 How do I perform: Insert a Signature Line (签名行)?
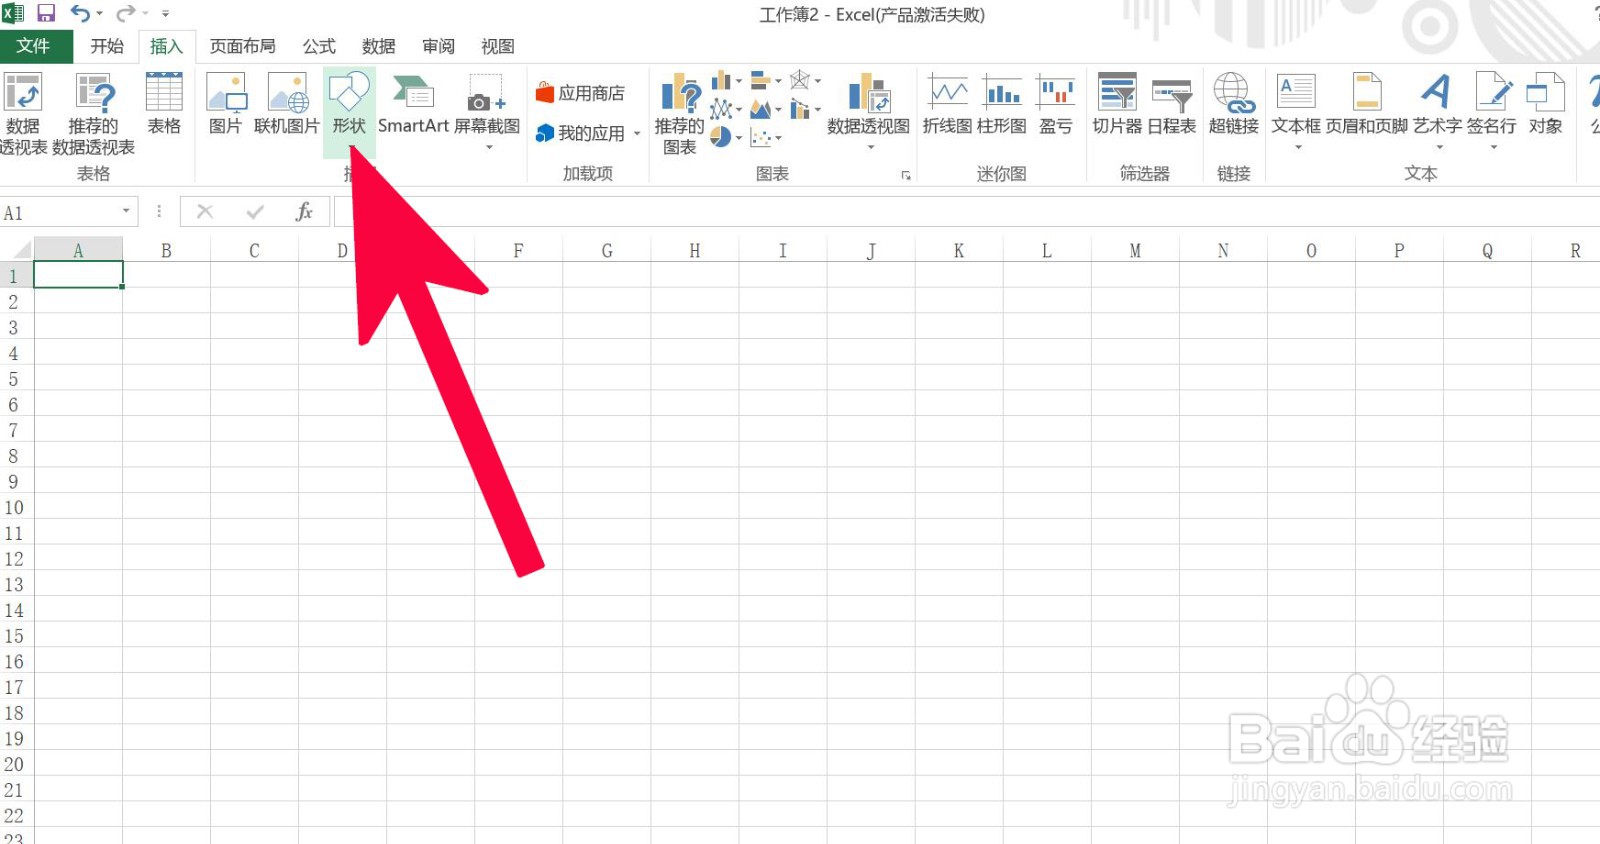pos(1492,112)
